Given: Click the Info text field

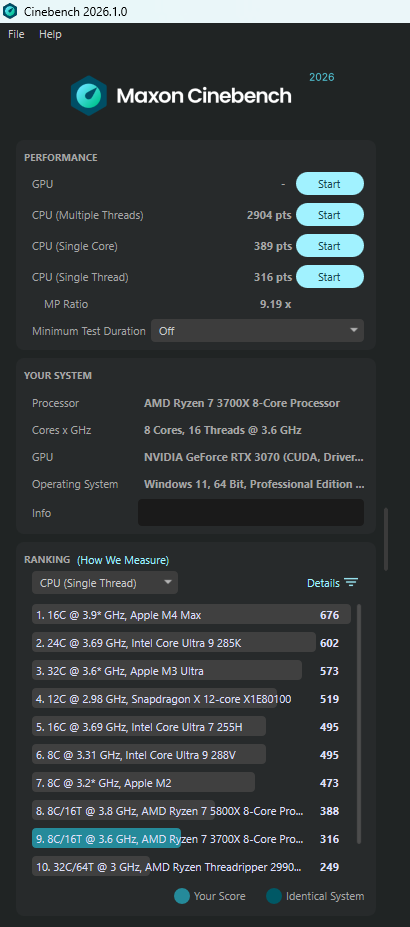Looking at the screenshot, I should pos(251,513).
